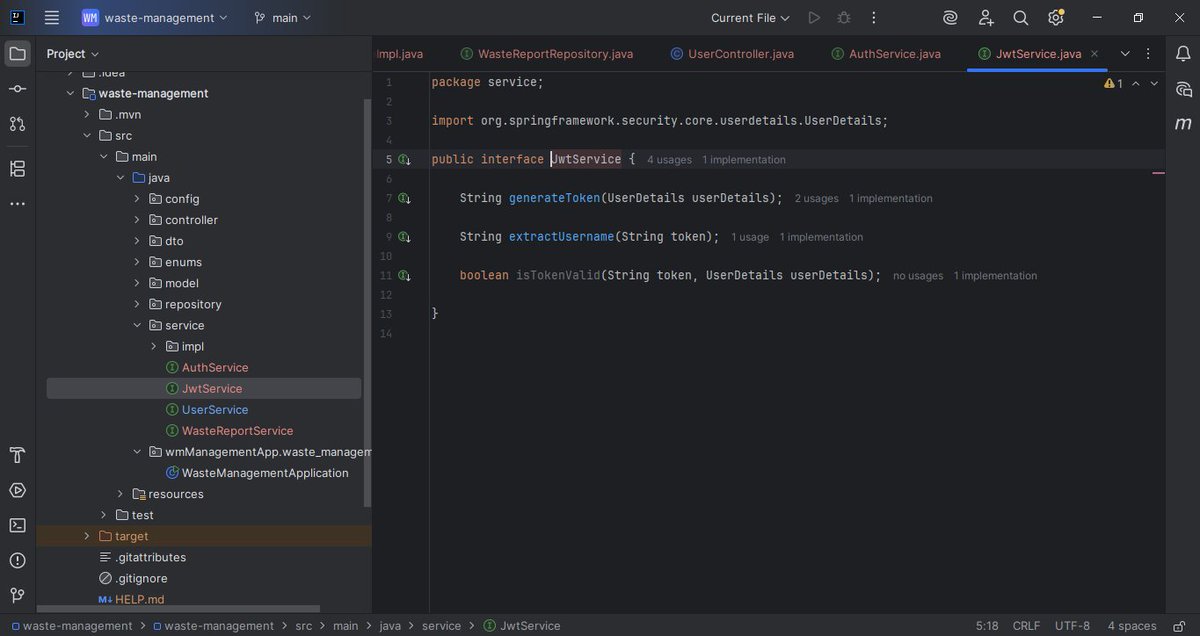Image resolution: width=1200 pixels, height=636 pixels.
Task: Select AuthService in project tree
Action: 215,368
